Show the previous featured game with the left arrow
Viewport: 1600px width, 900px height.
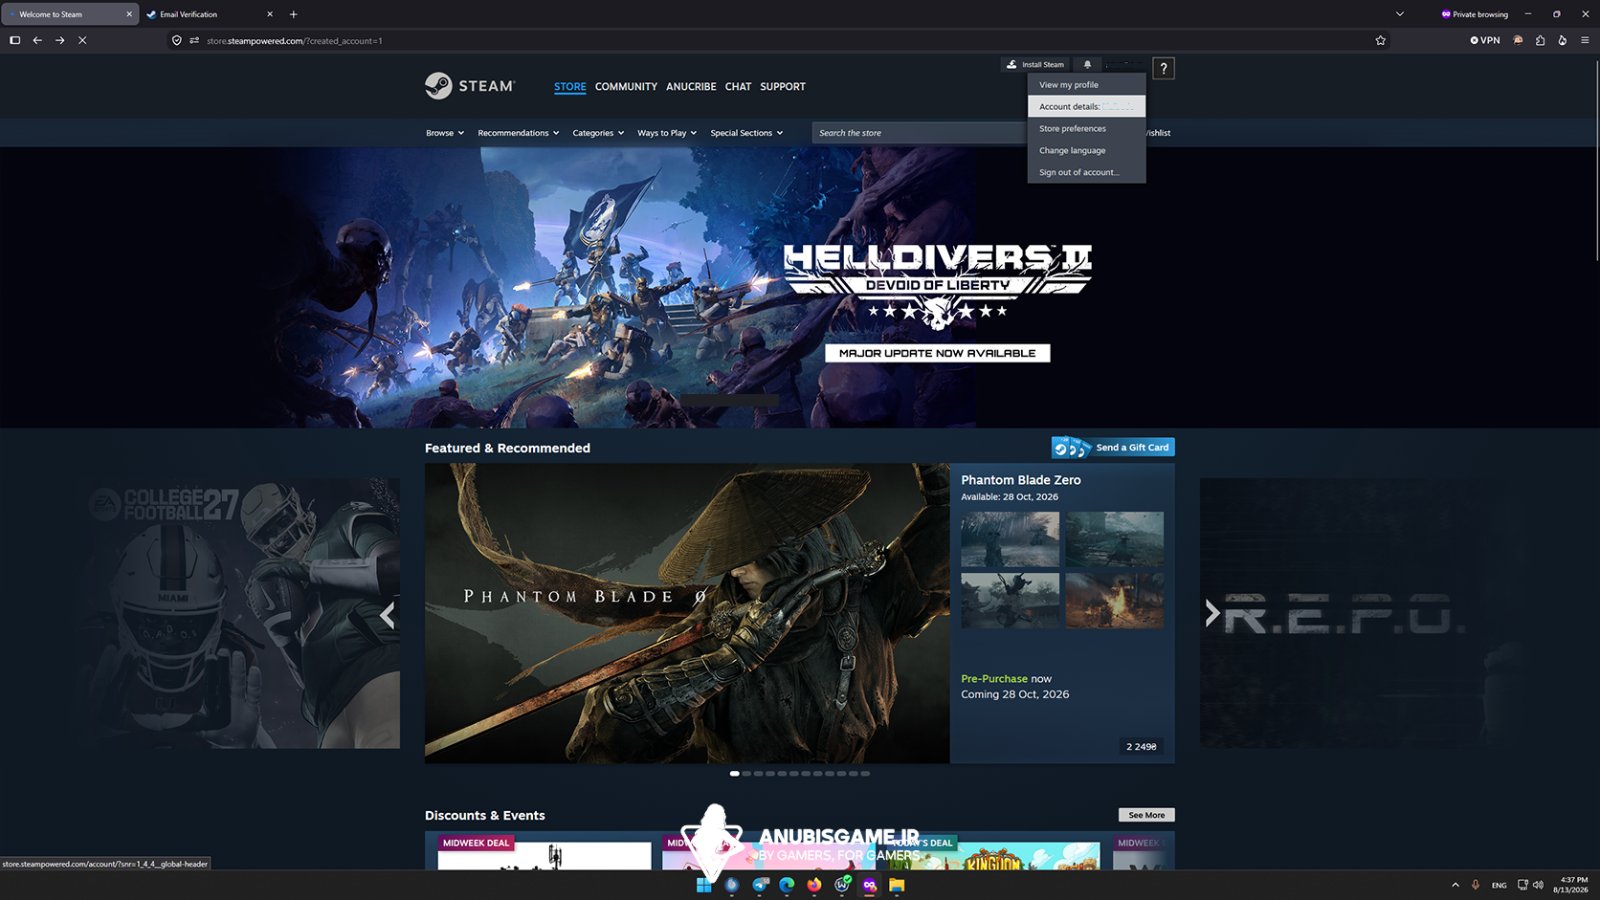click(388, 614)
